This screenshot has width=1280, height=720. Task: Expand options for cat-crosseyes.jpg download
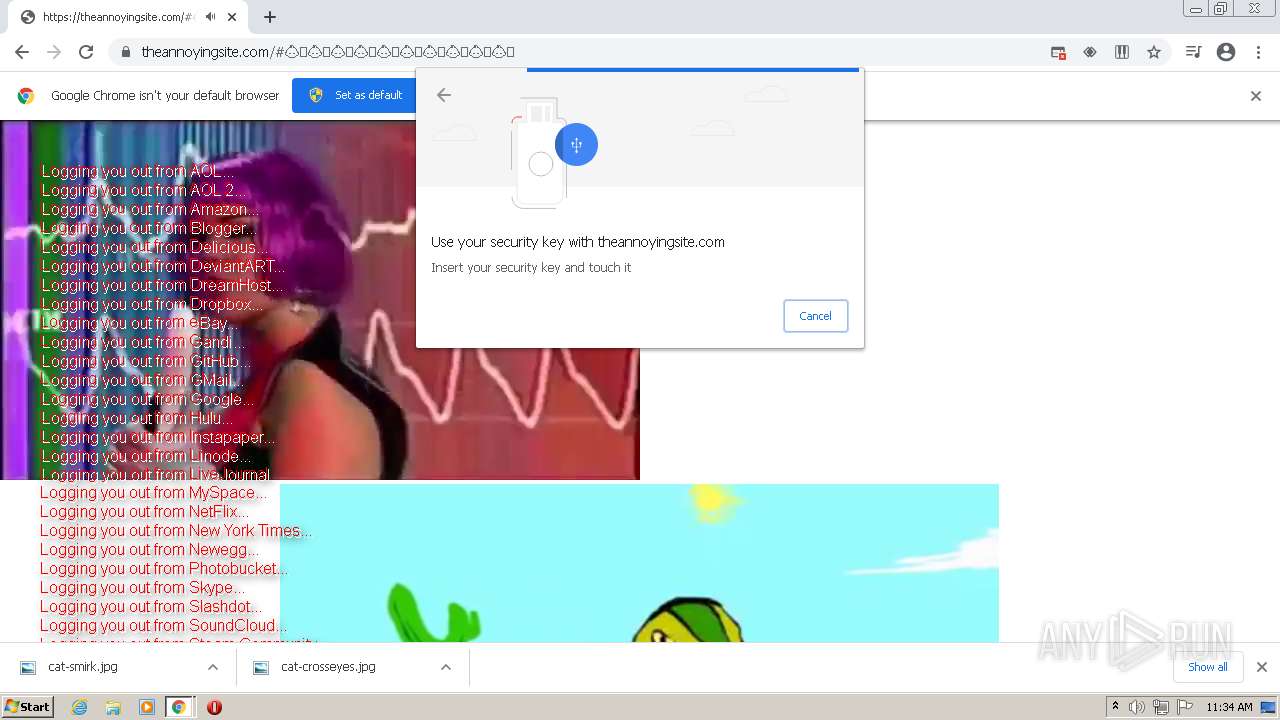pos(446,667)
